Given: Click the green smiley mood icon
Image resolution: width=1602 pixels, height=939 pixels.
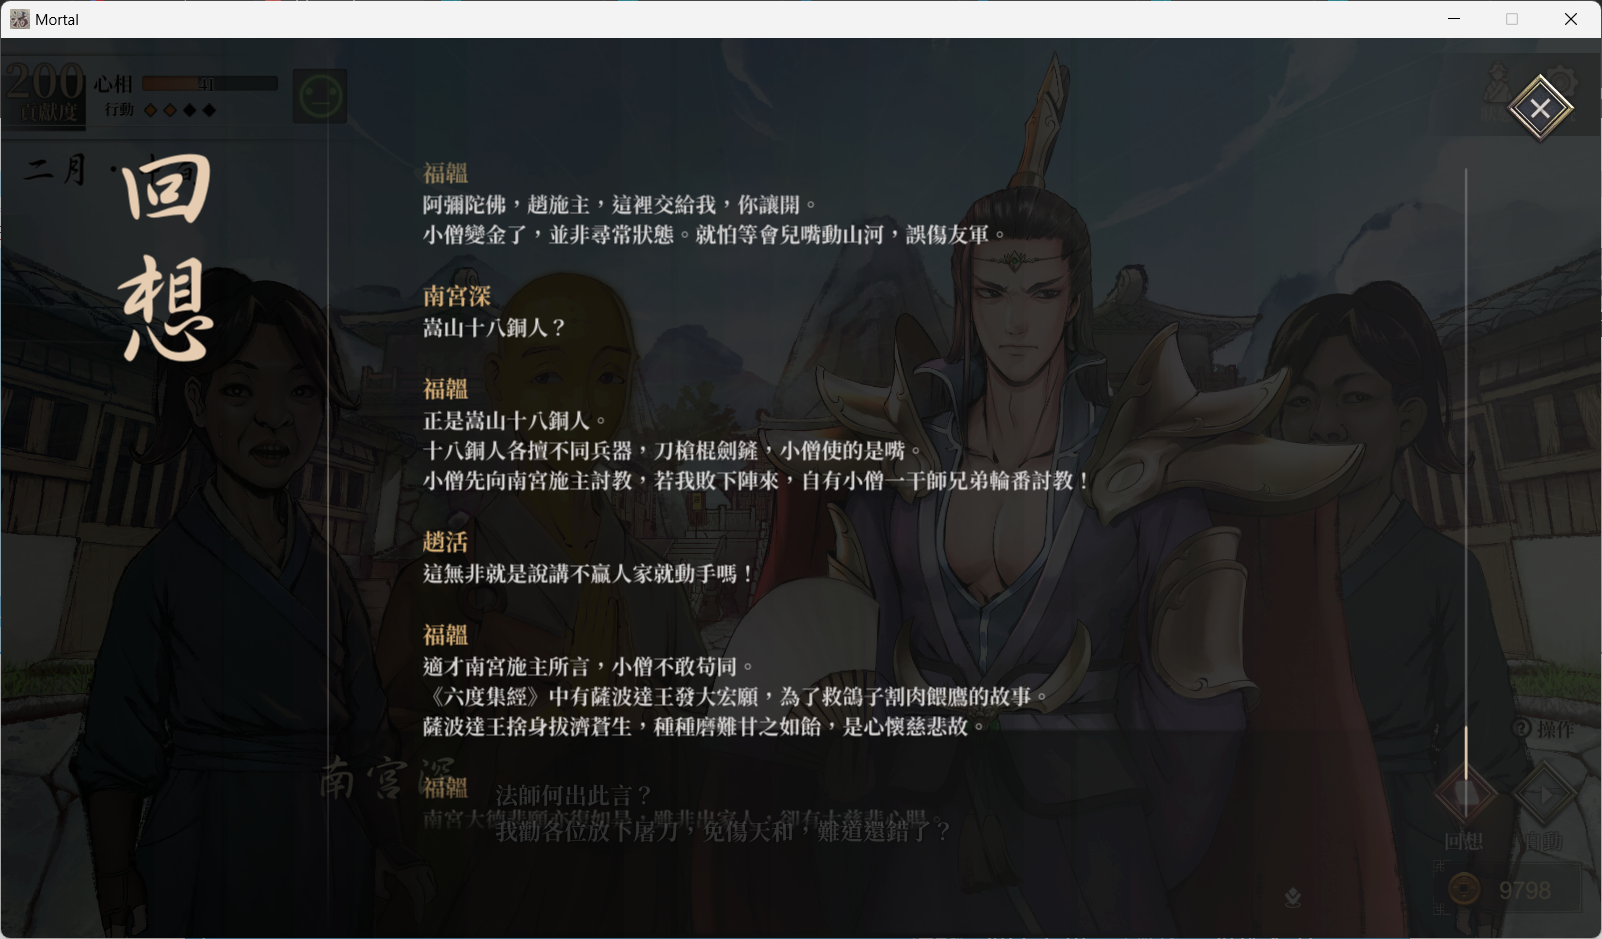Looking at the screenshot, I should [321, 96].
